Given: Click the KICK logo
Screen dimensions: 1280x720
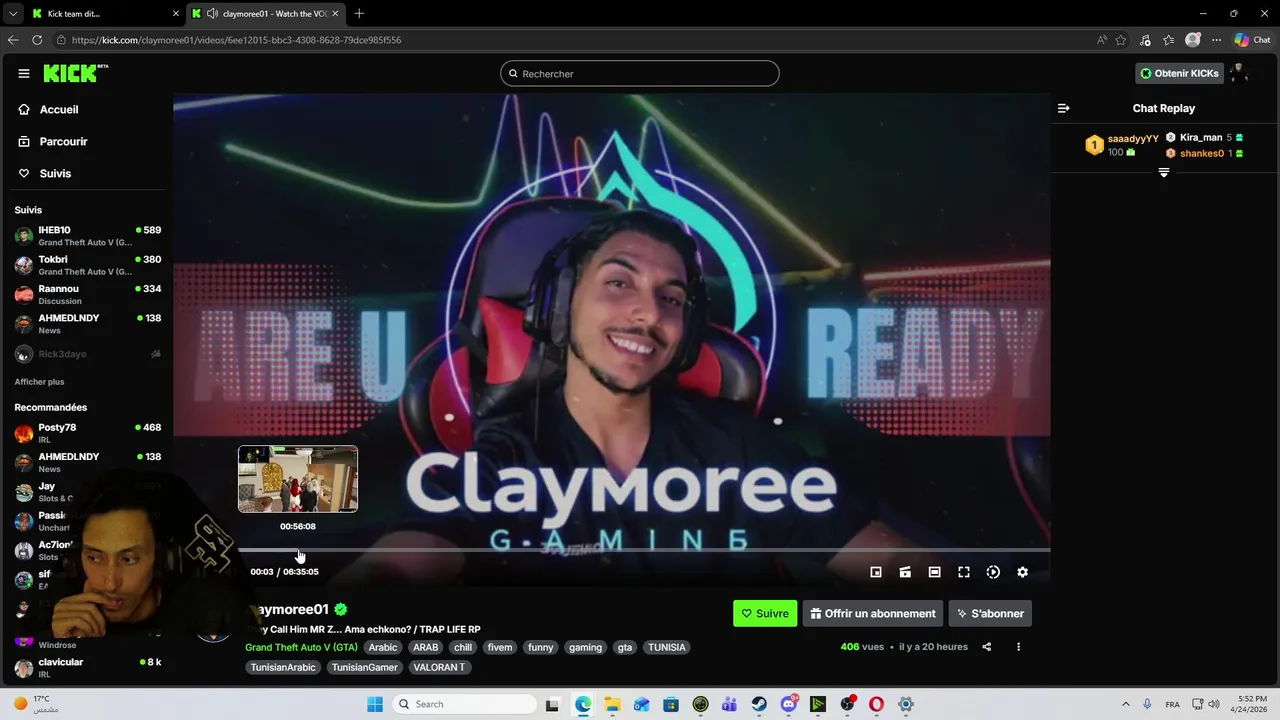Looking at the screenshot, I should (x=75, y=73).
